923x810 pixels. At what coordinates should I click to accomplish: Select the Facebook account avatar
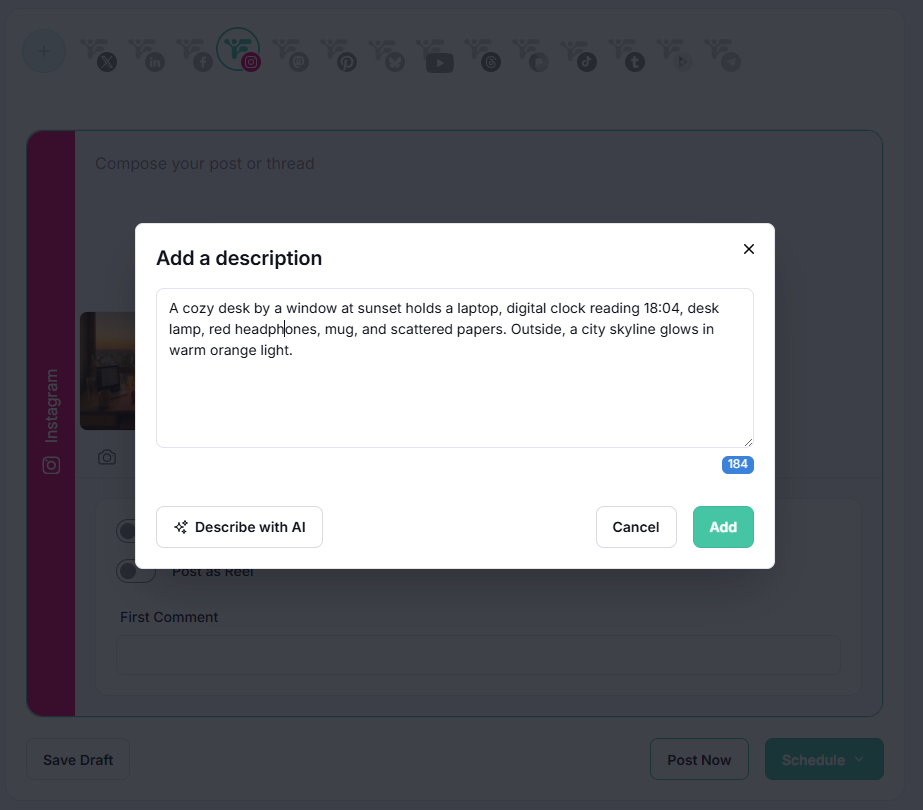click(195, 54)
